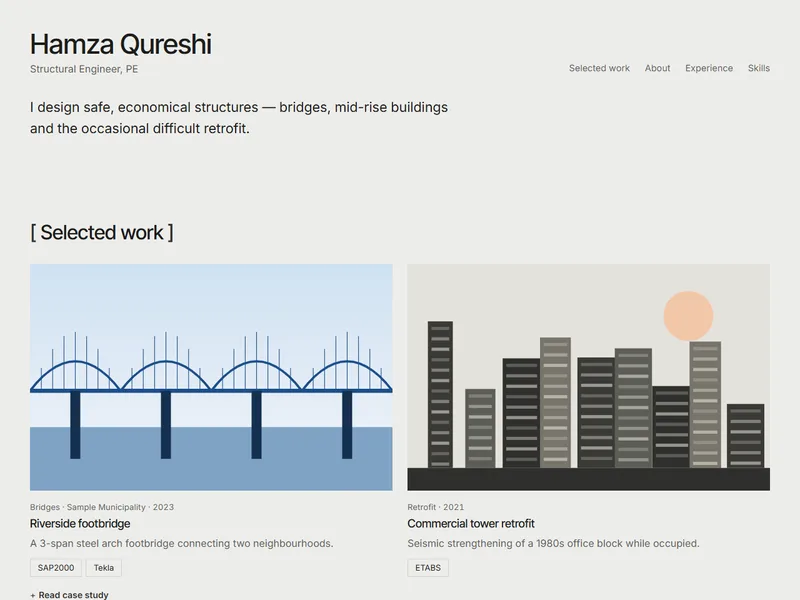Select the Skills navigation link
The width and height of the screenshot is (800, 600).
pyautogui.click(x=759, y=68)
